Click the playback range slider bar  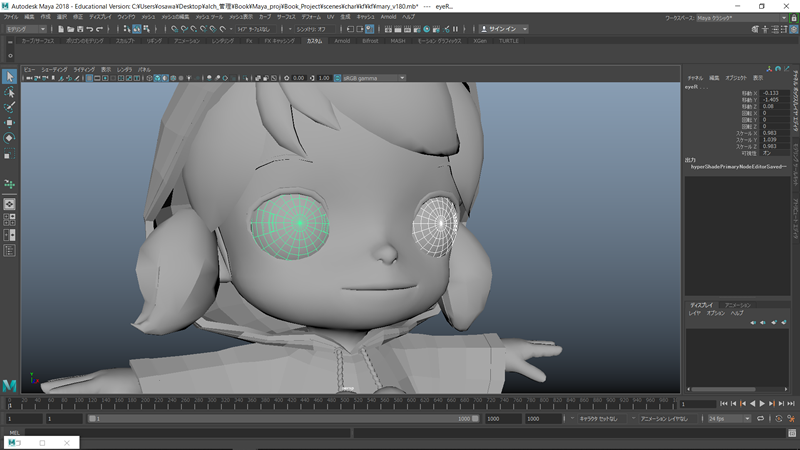284,418
